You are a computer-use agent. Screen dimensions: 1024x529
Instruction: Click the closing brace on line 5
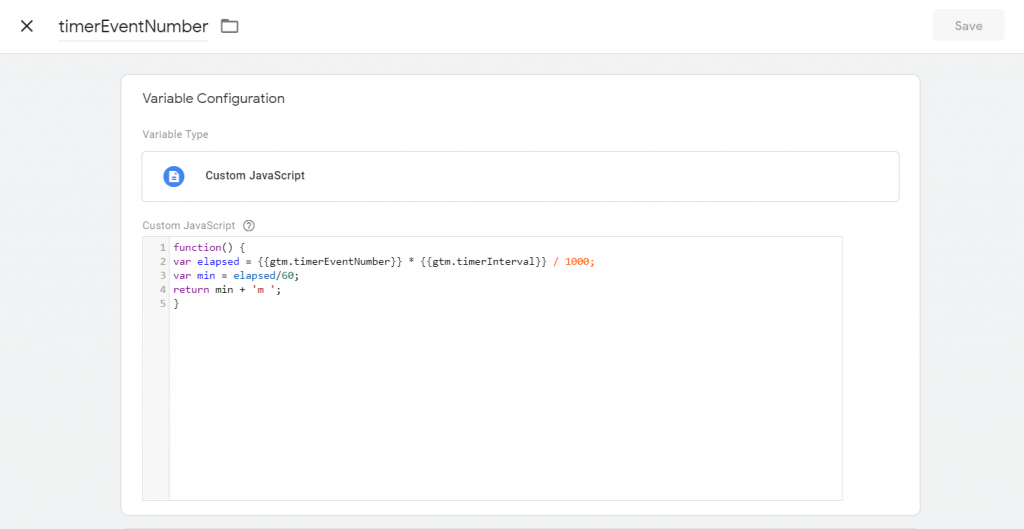pyautogui.click(x=176, y=304)
